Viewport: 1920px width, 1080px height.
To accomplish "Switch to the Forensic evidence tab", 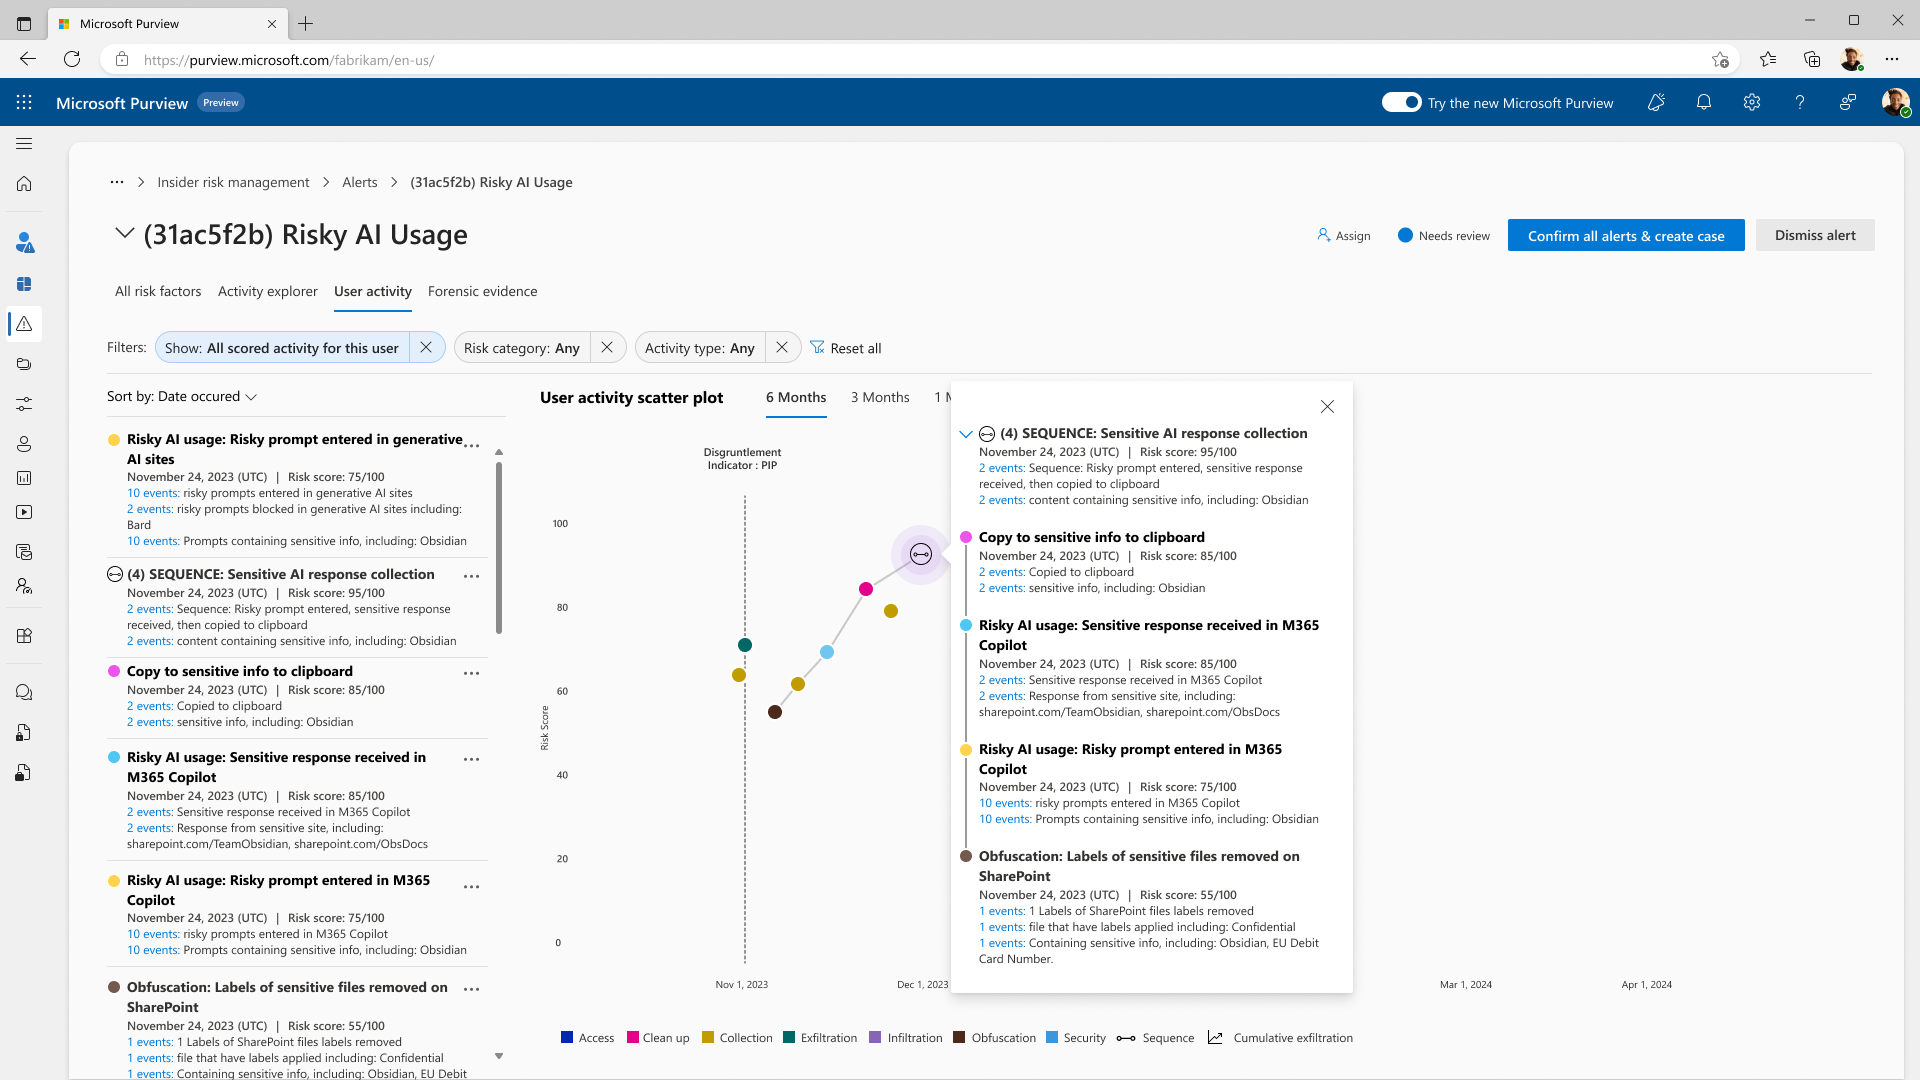I will coord(482,291).
